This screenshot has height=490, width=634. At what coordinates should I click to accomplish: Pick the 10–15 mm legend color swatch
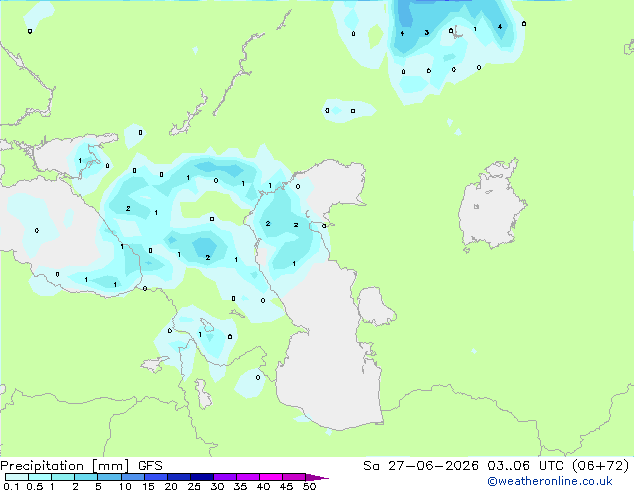click(x=133, y=477)
